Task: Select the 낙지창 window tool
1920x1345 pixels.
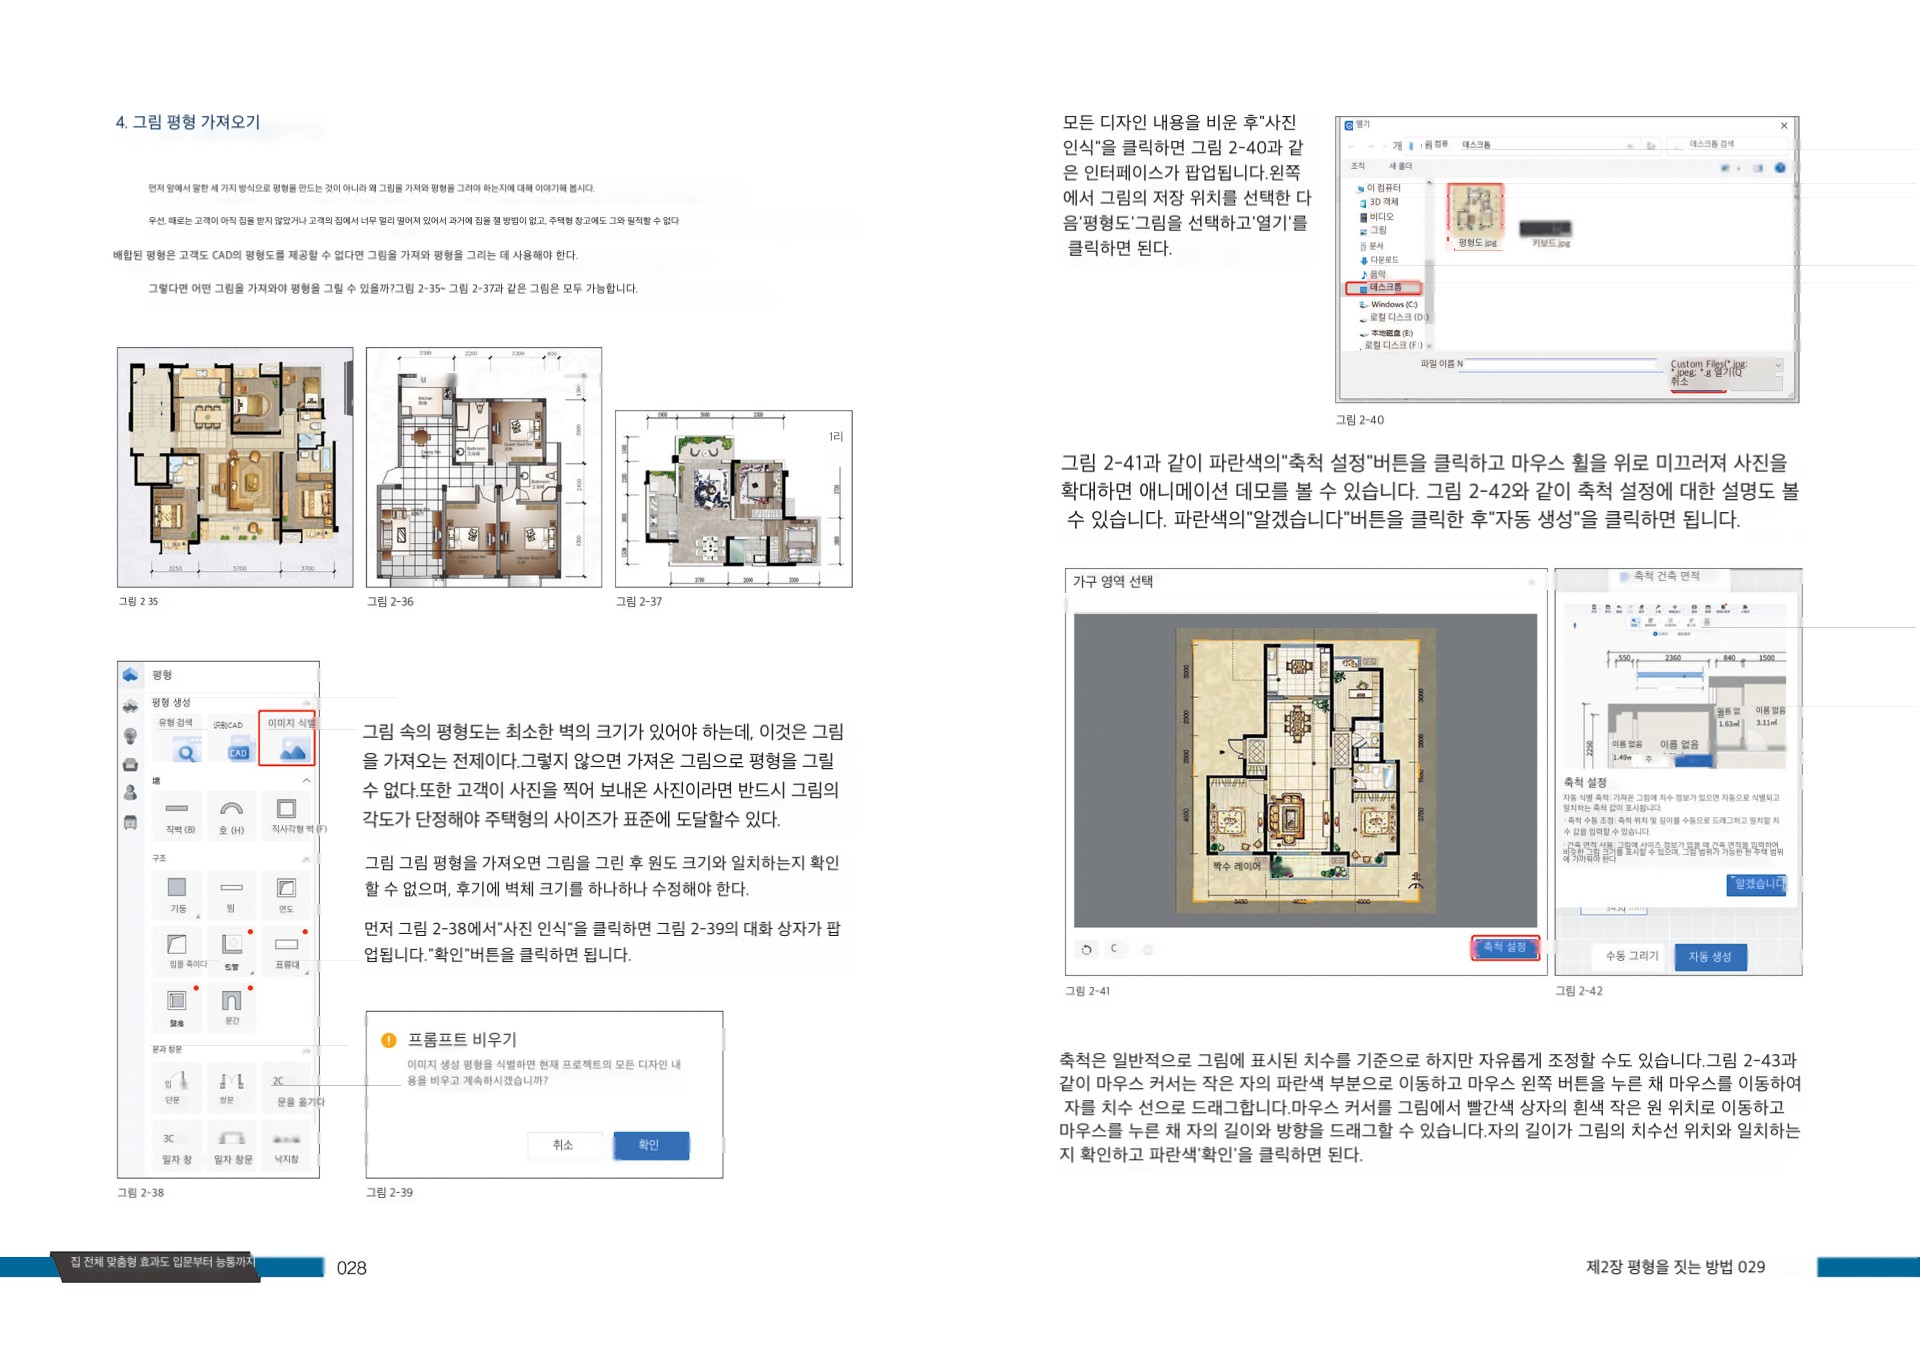Action: (287, 1147)
